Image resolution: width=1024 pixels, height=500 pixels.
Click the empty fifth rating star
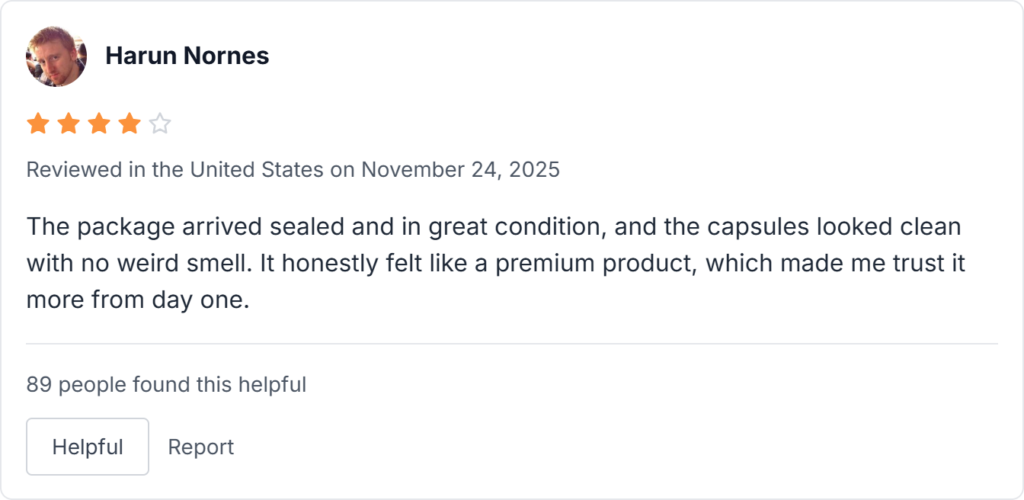pyautogui.click(x=160, y=124)
